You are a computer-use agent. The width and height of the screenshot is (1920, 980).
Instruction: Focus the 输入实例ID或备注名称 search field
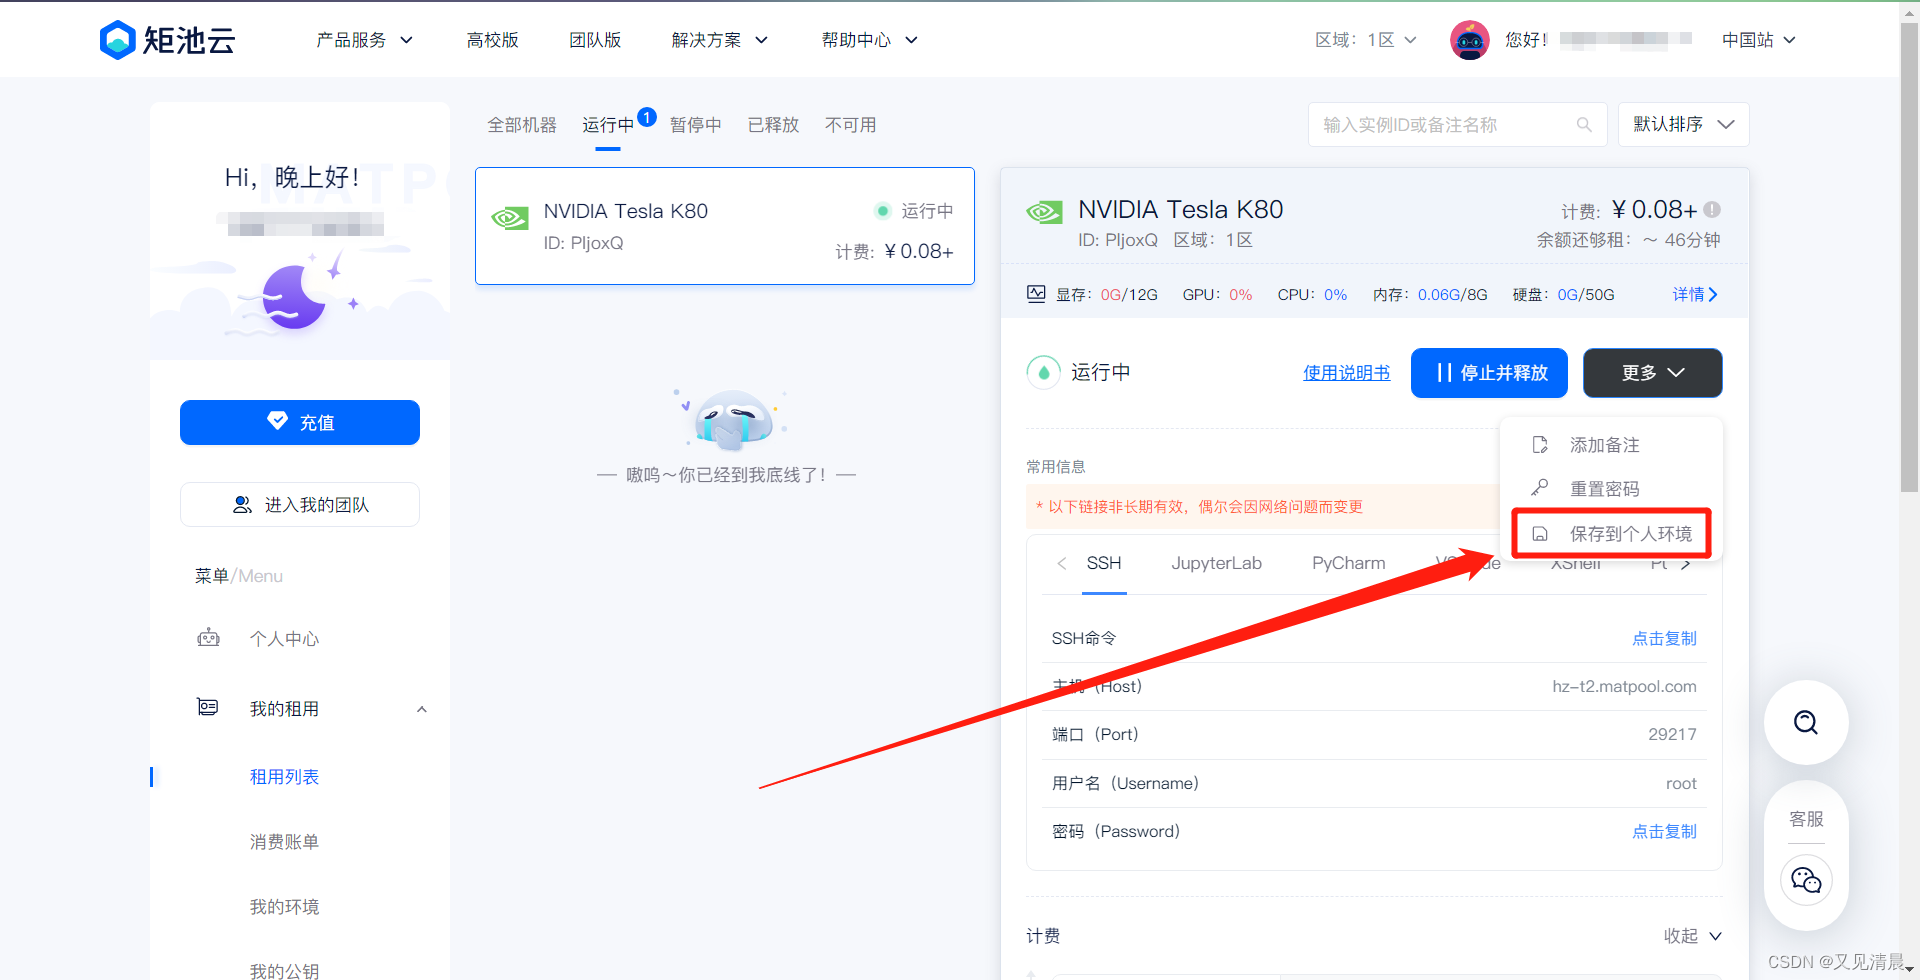point(1458,125)
